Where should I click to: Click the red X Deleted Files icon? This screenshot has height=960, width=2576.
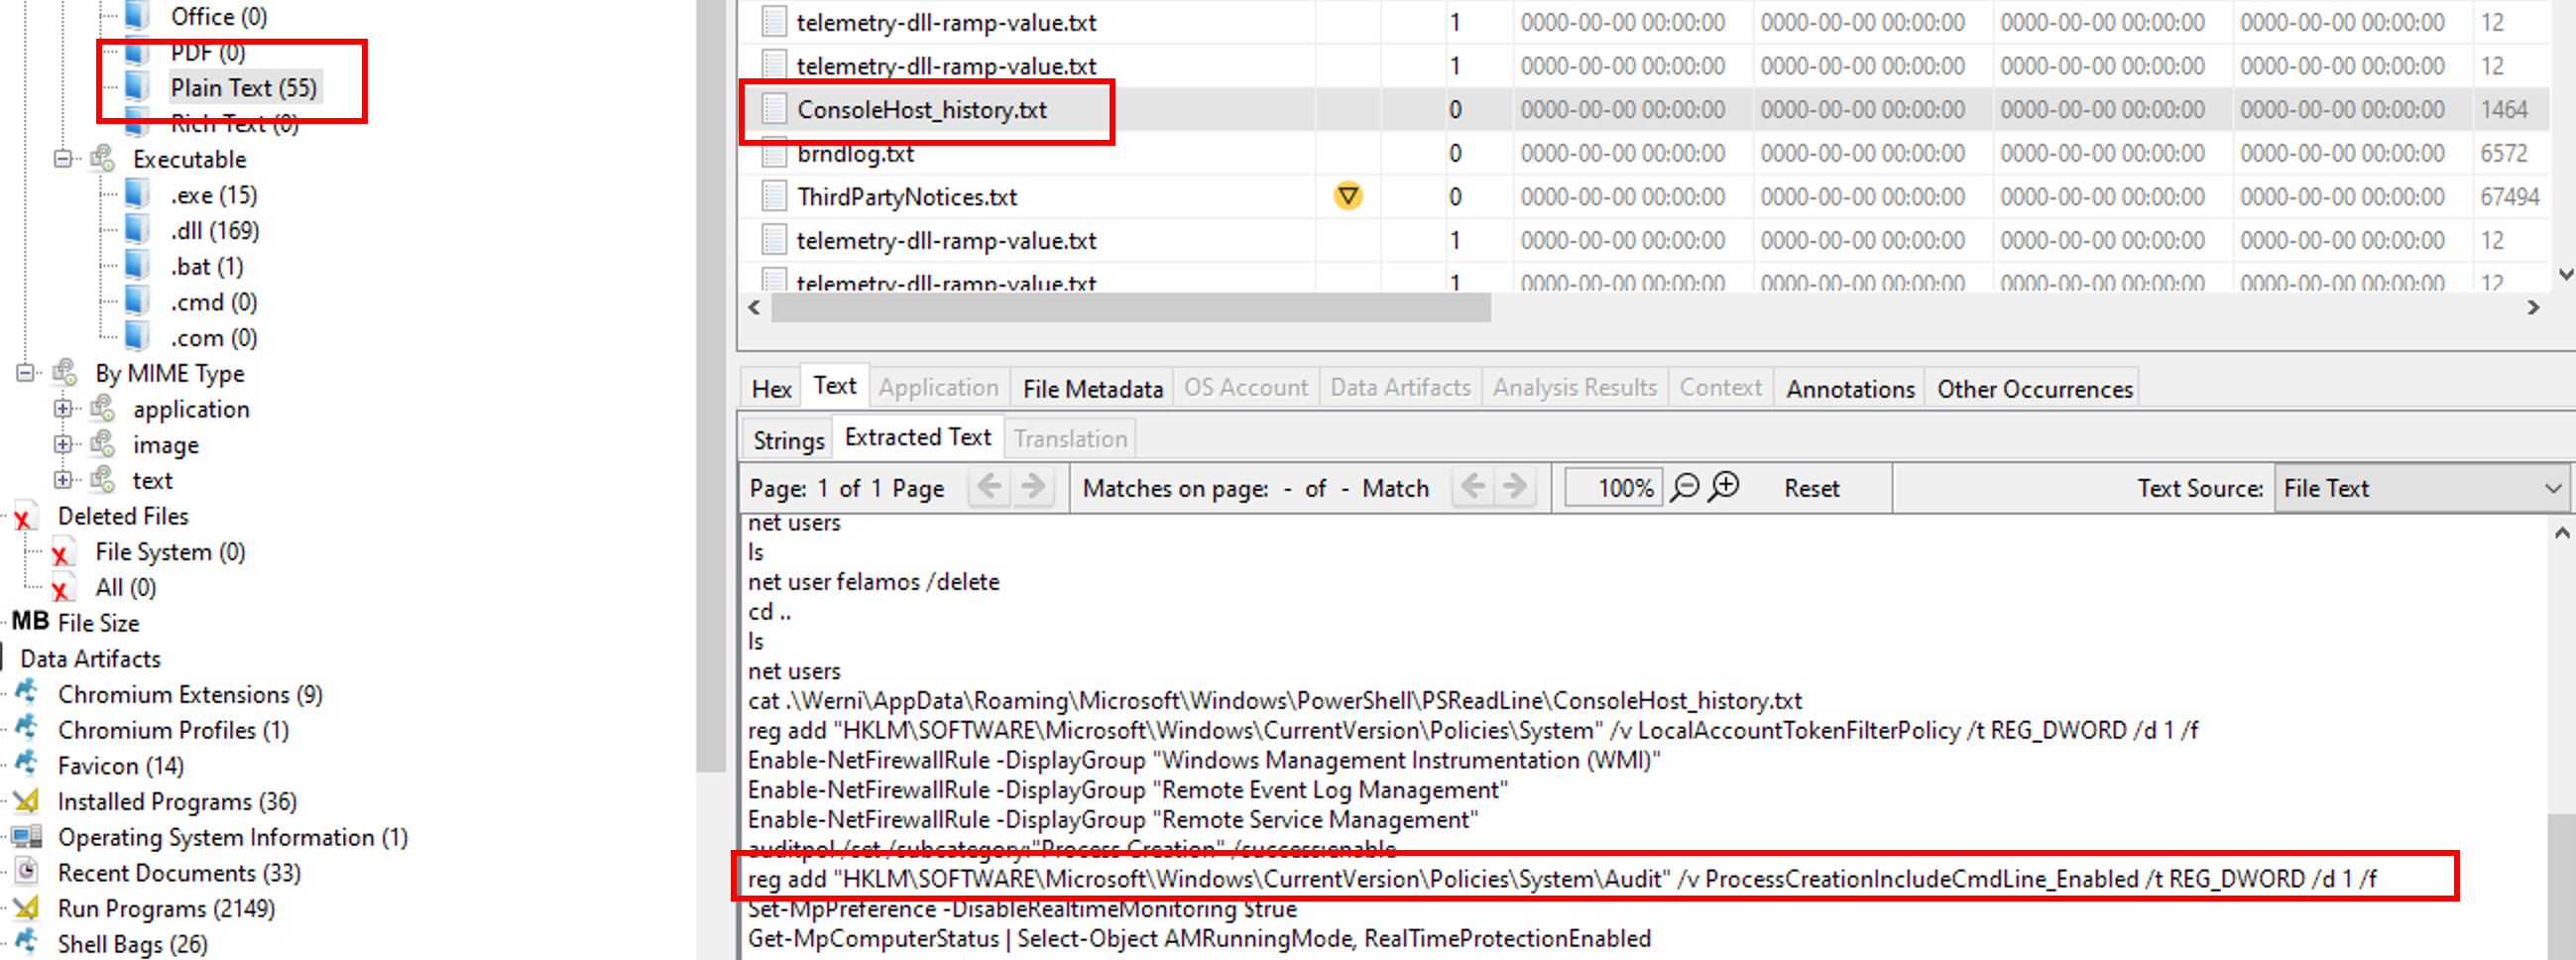(23, 517)
